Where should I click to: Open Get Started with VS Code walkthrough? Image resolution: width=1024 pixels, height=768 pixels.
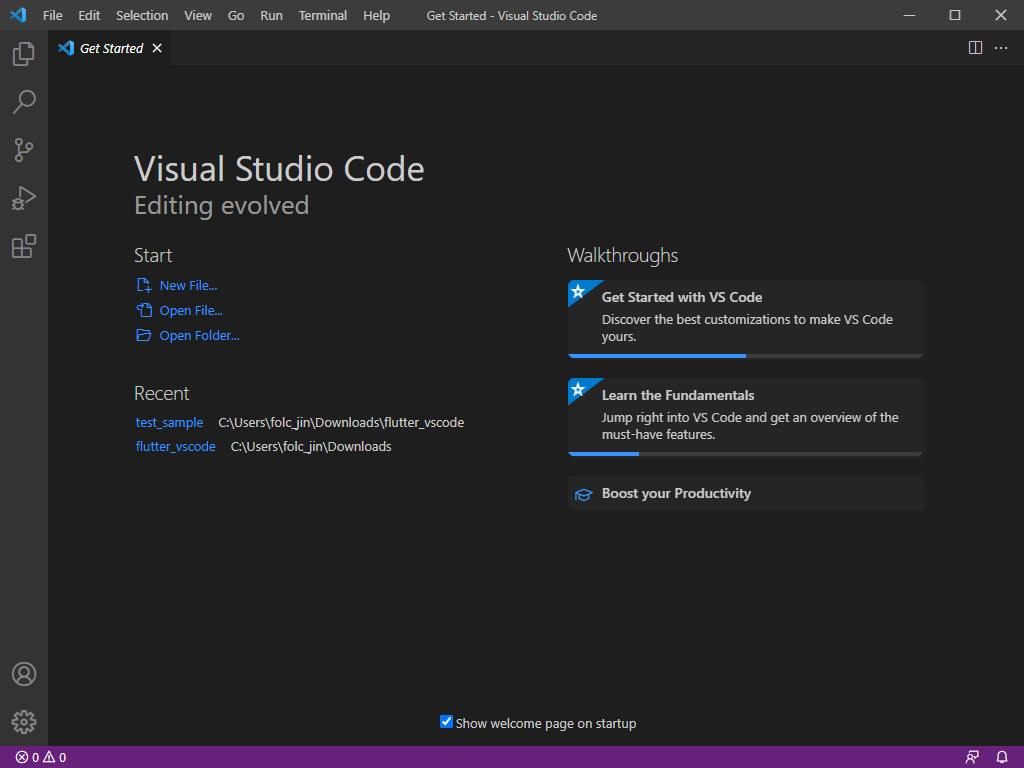pyautogui.click(x=745, y=319)
